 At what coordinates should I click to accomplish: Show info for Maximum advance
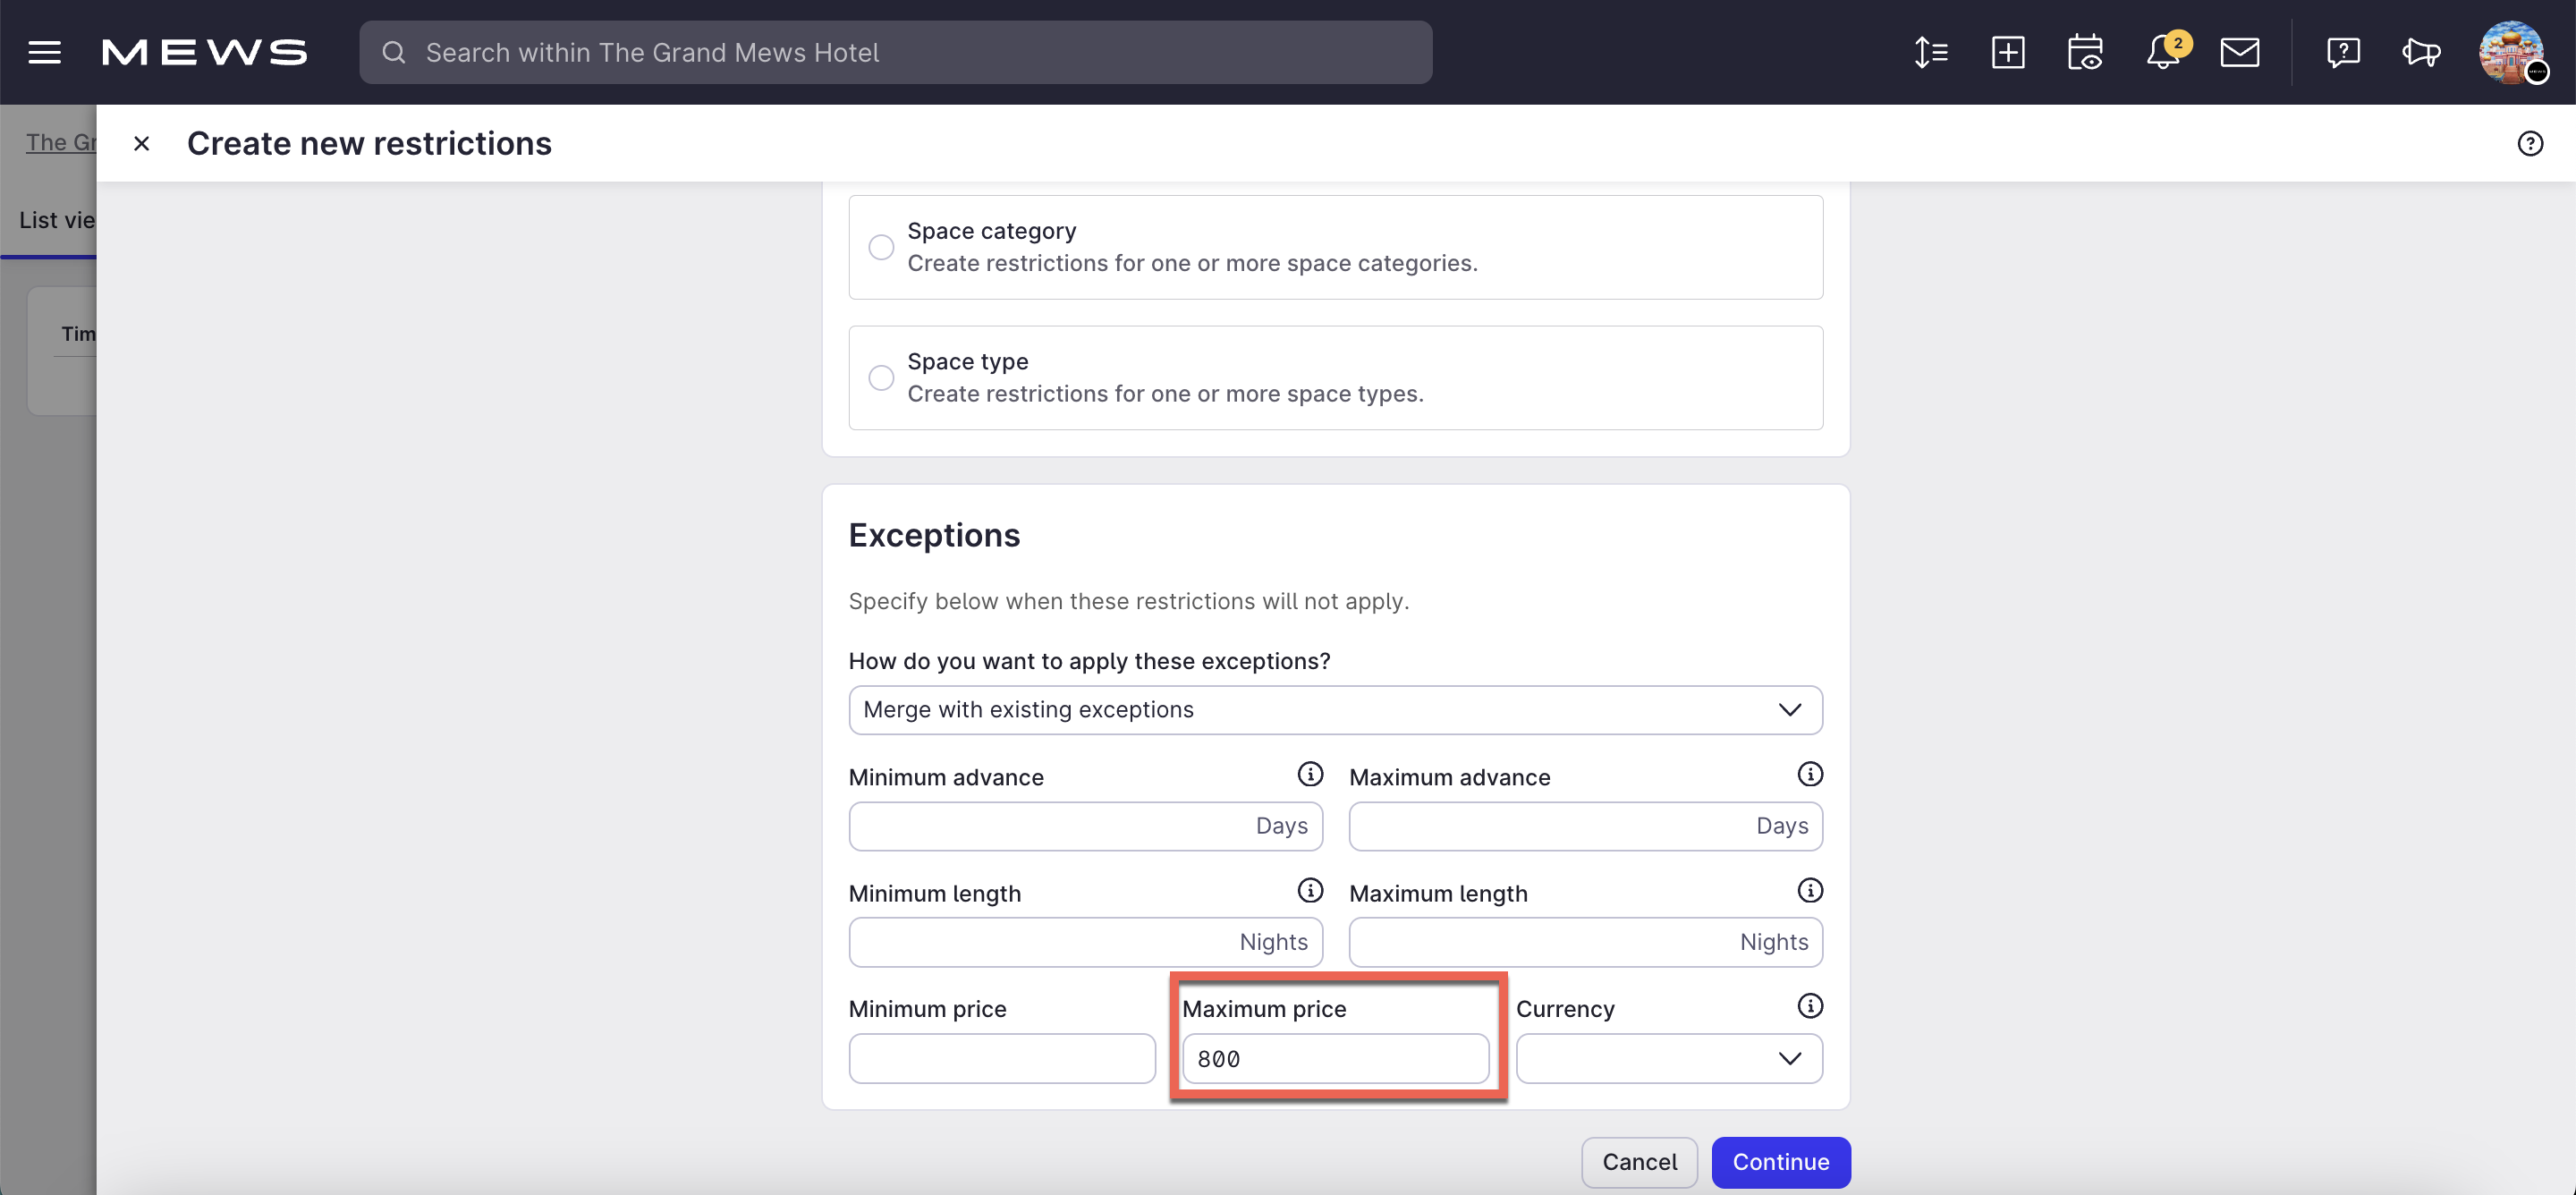1810,775
